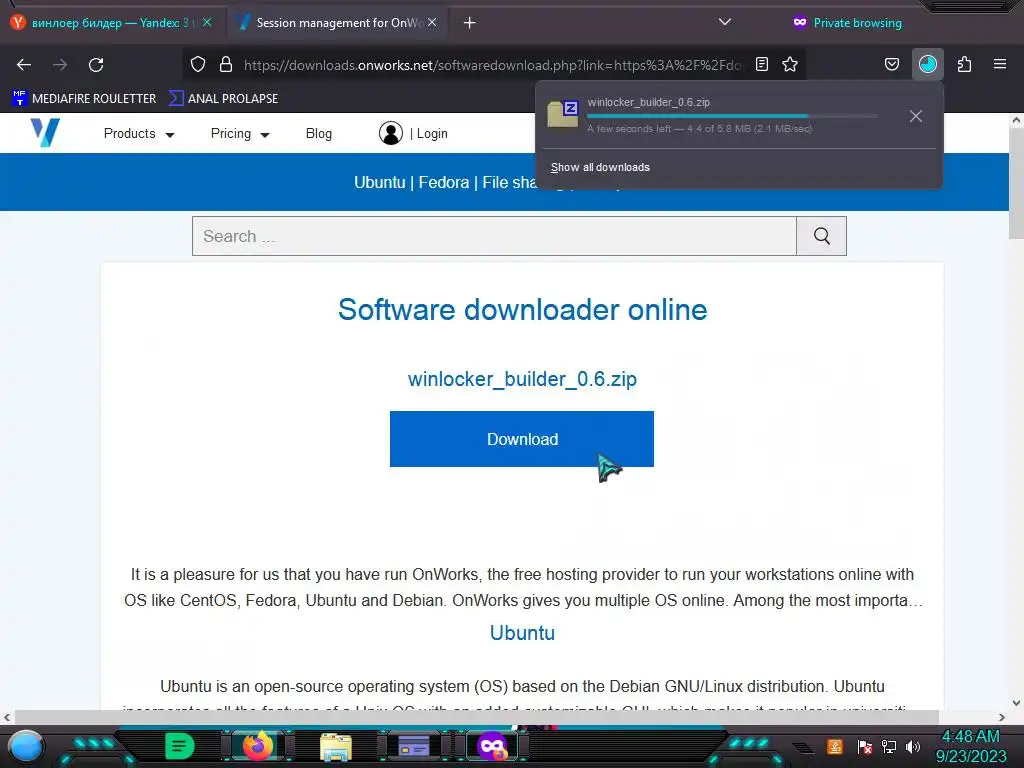1024x768 pixels.
Task: Click the forward navigation arrow
Action: tap(60, 65)
